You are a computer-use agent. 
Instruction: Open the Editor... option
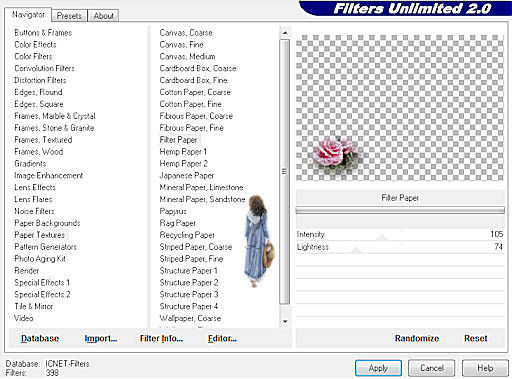pyautogui.click(x=222, y=338)
